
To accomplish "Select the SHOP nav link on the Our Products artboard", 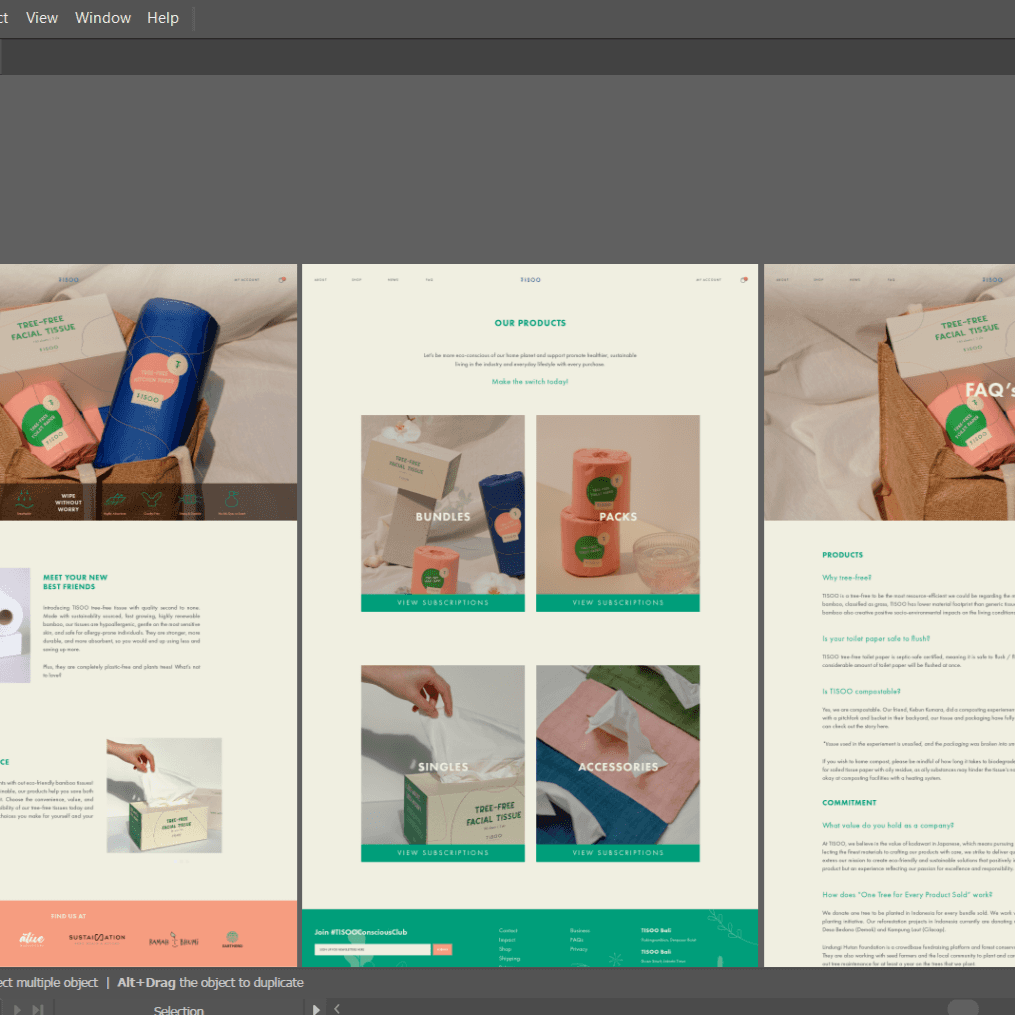I will (x=356, y=280).
